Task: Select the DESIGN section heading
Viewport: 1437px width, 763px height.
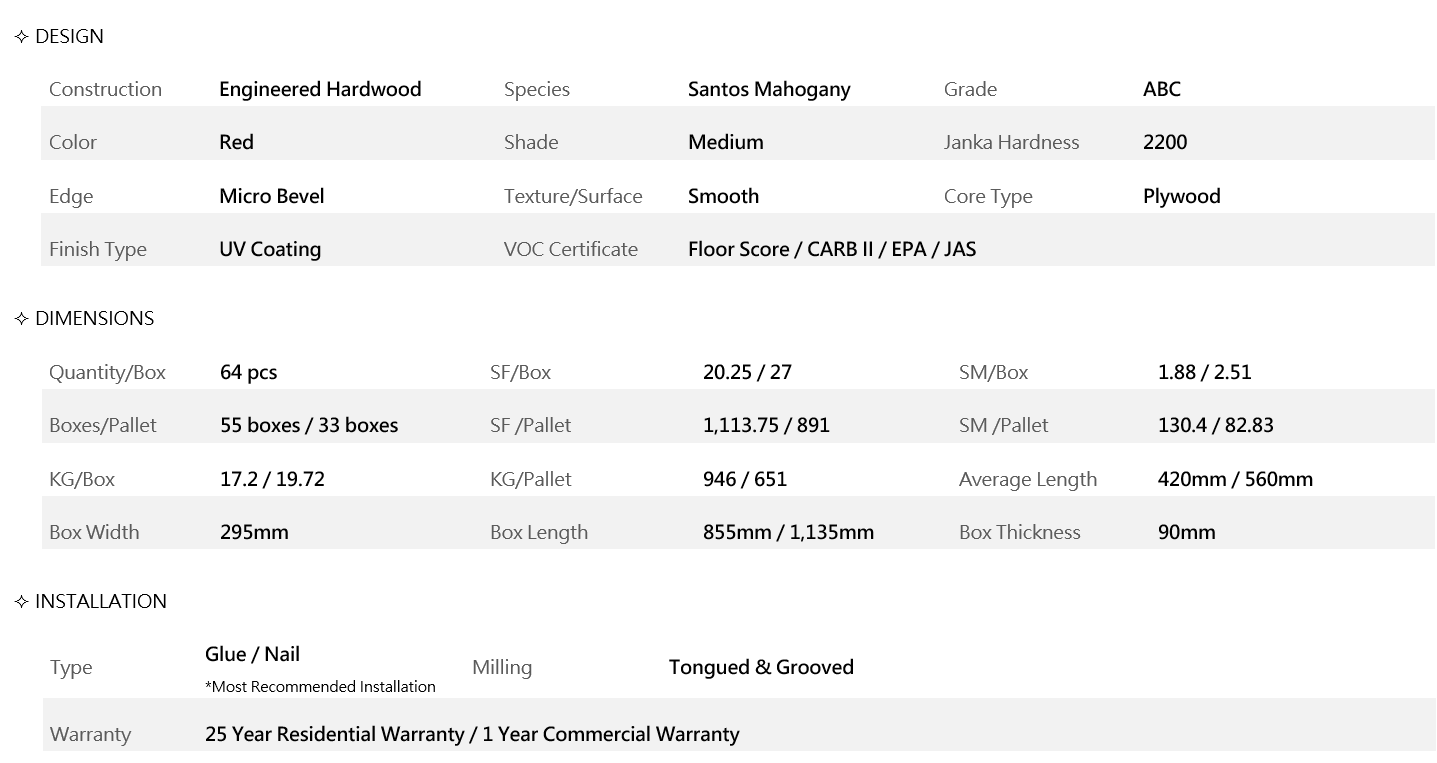Action: 69,37
